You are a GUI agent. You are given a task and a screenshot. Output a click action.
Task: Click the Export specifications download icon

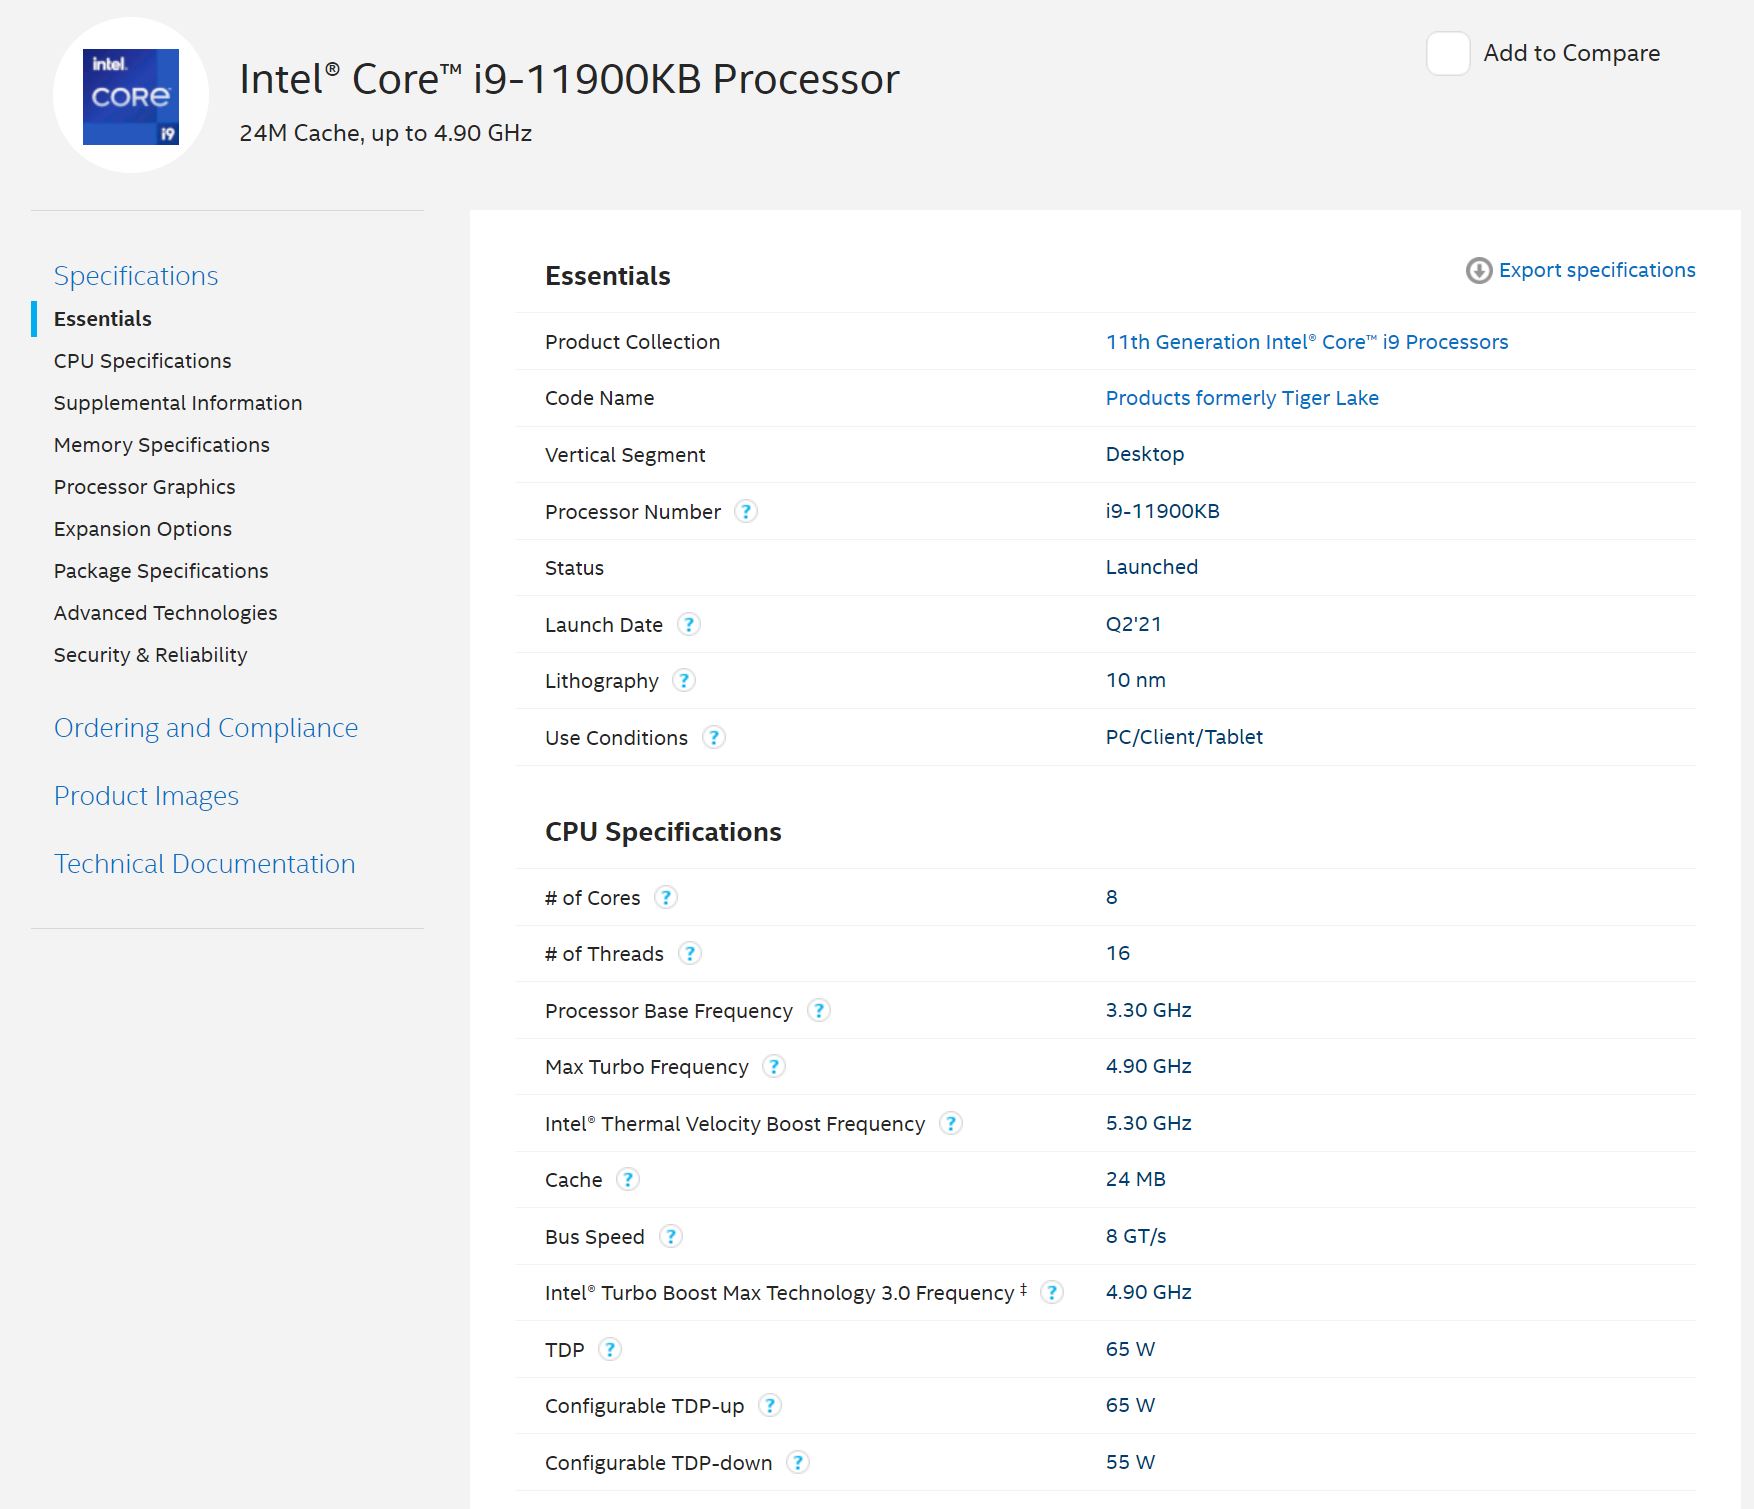tap(1479, 271)
